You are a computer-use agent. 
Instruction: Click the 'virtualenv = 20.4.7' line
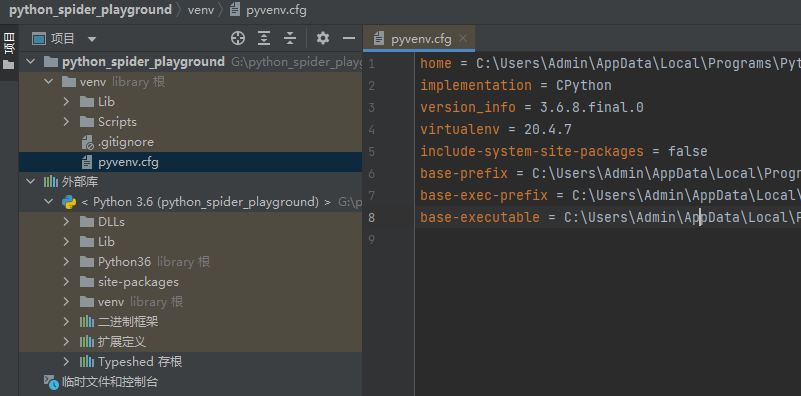(x=496, y=129)
